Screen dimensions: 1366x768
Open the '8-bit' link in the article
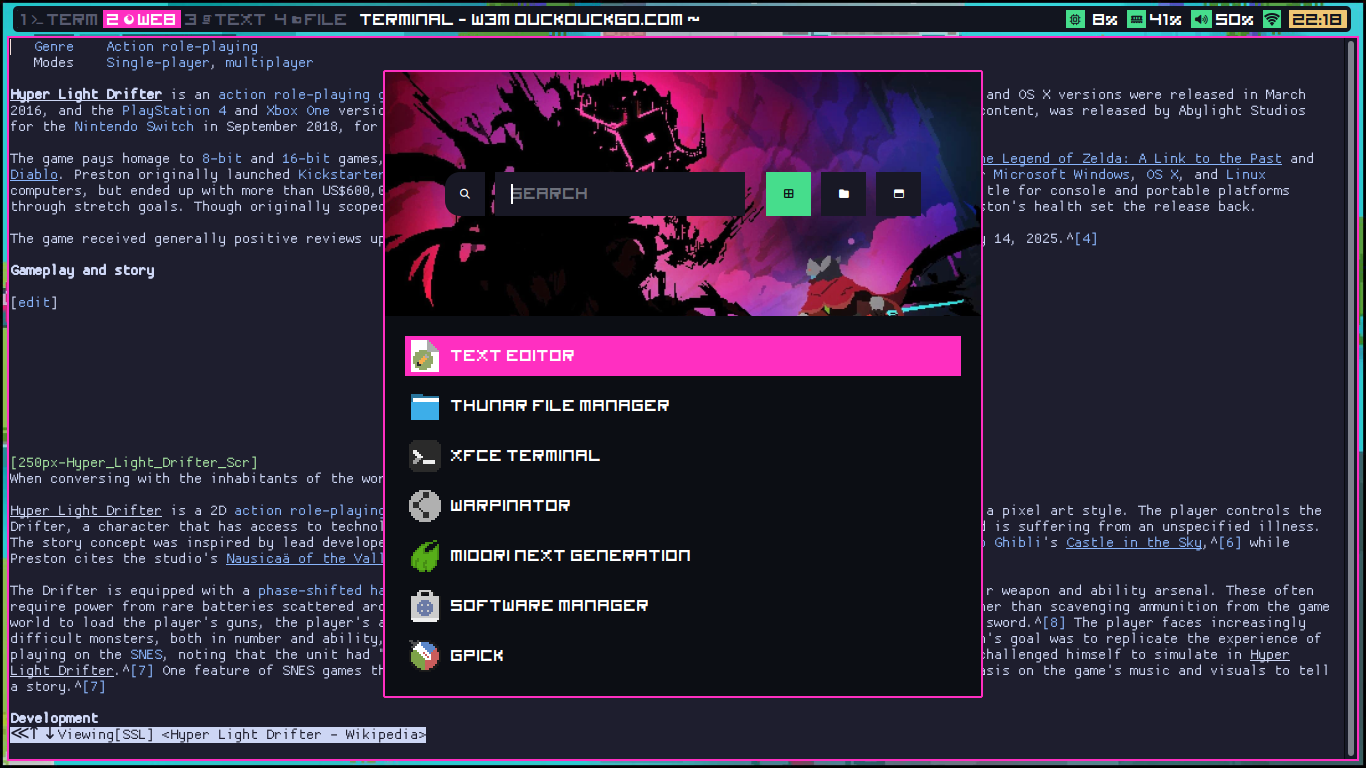coord(222,159)
